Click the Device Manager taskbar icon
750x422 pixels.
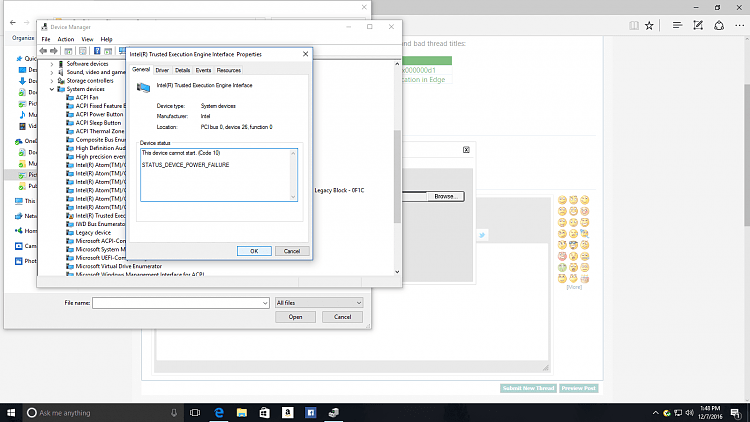point(333,412)
